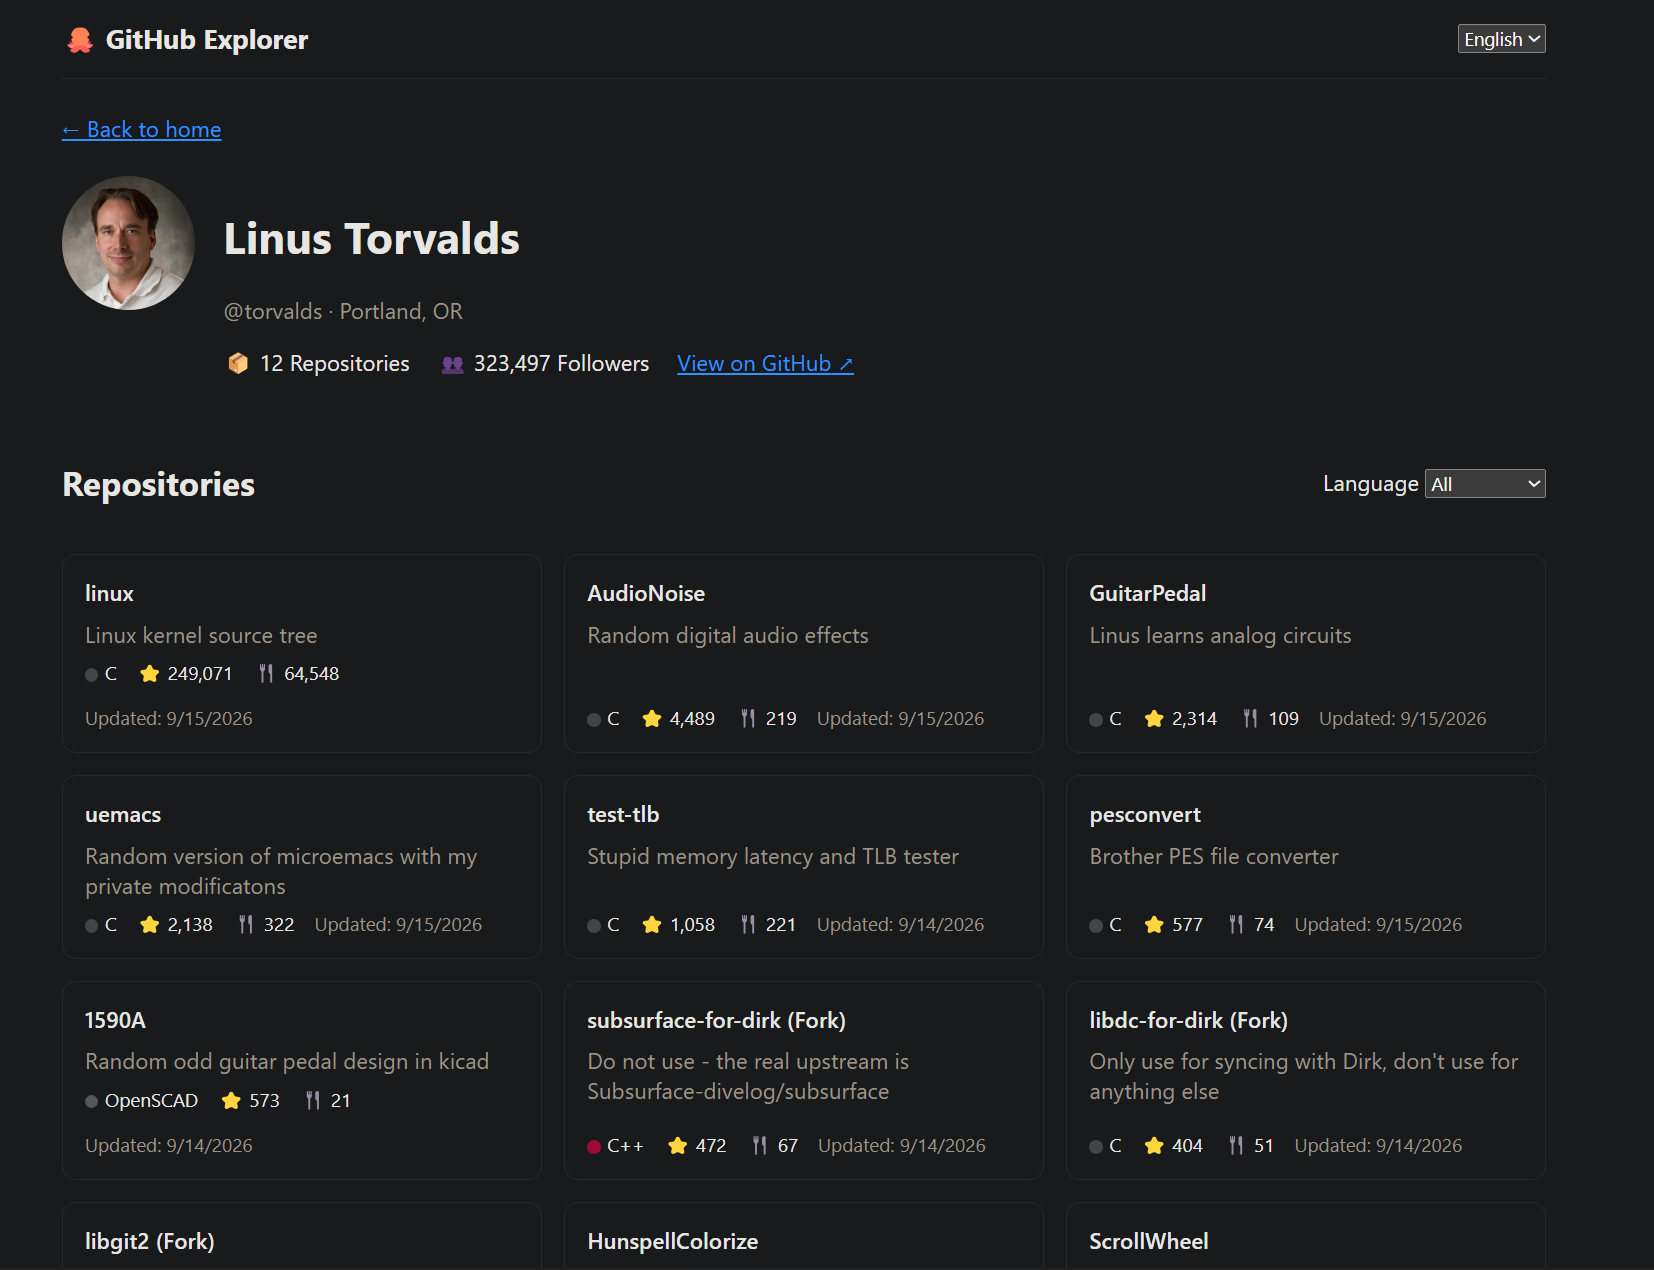Click the star icon next to 573
The image size is (1654, 1270).
point(231,1101)
